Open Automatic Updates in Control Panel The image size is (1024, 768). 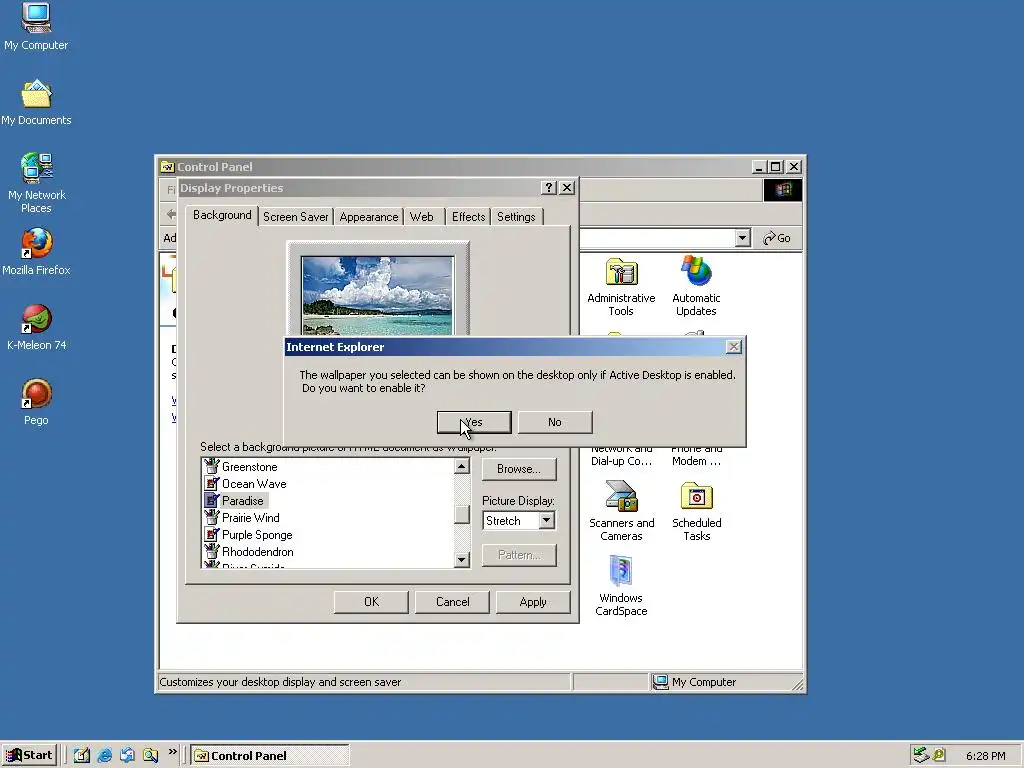pyautogui.click(x=696, y=286)
